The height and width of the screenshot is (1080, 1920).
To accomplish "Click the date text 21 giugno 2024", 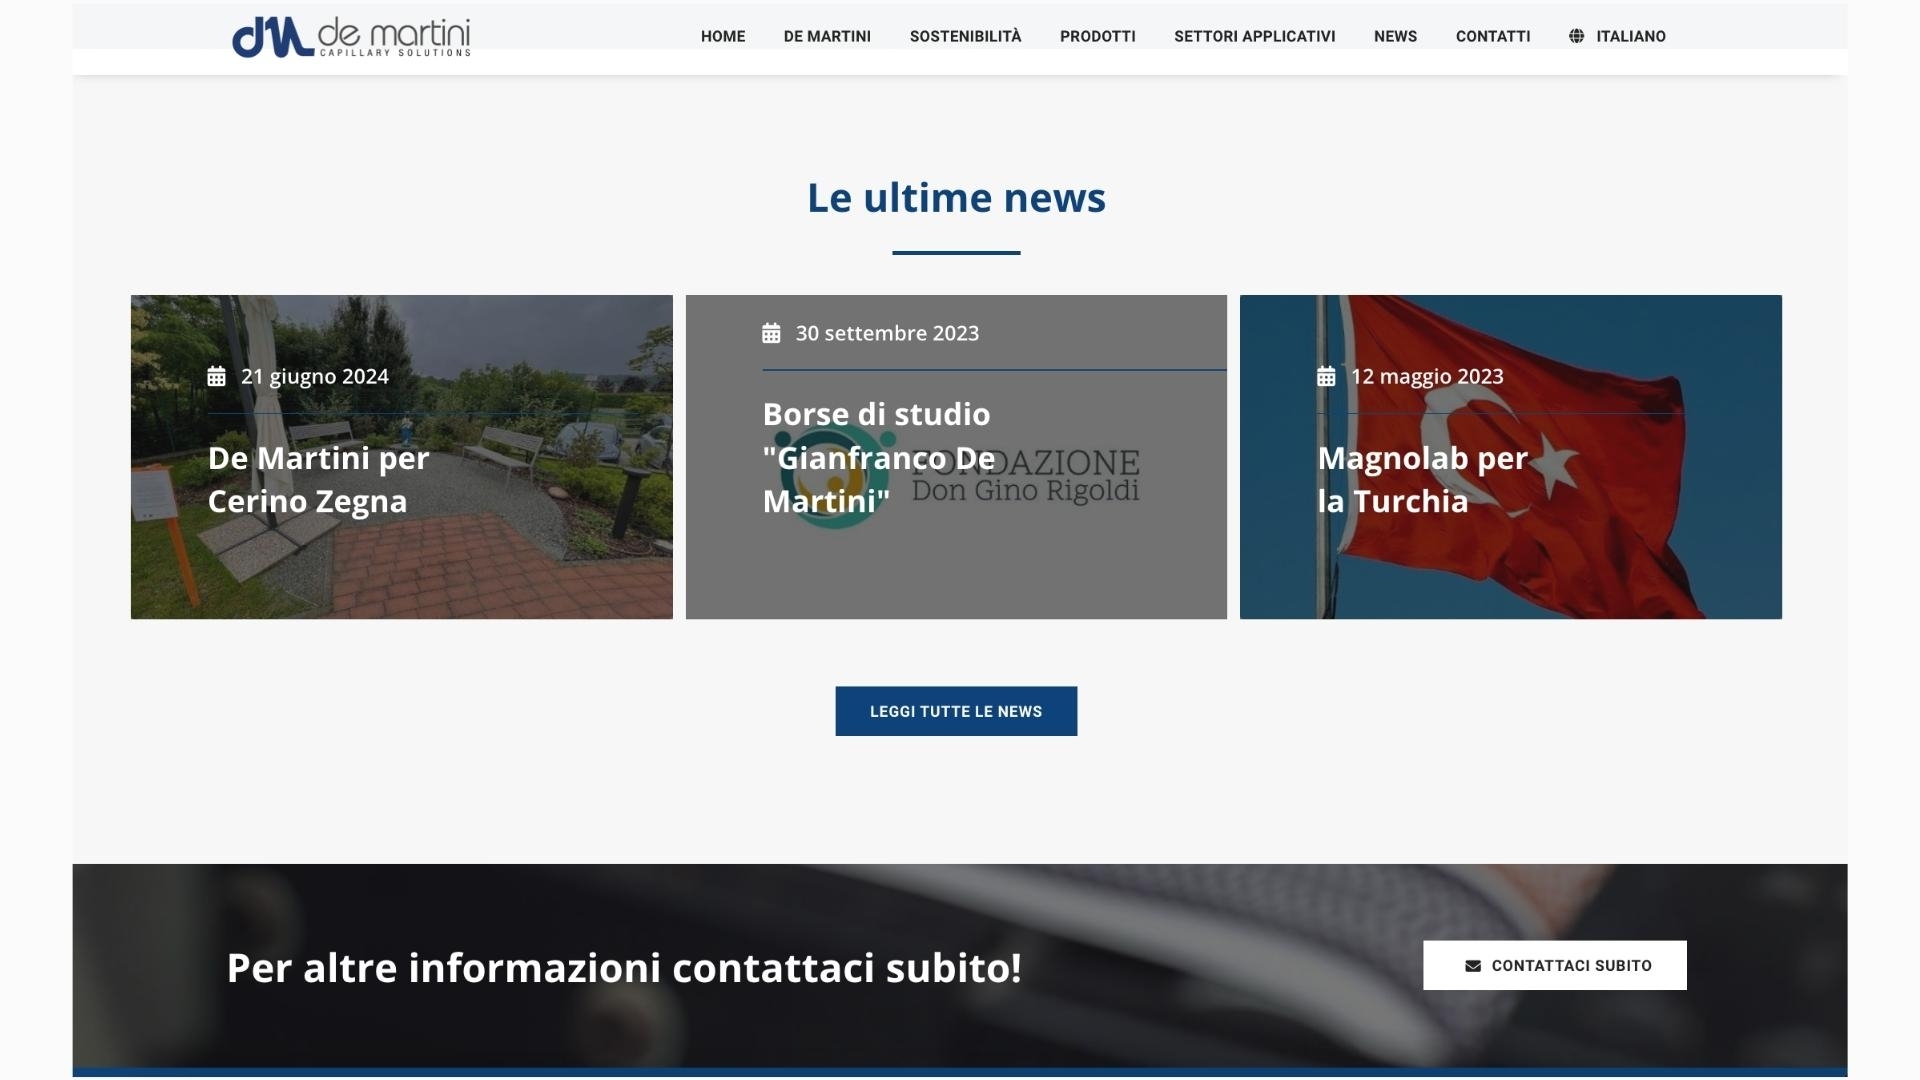I will pyautogui.click(x=315, y=377).
